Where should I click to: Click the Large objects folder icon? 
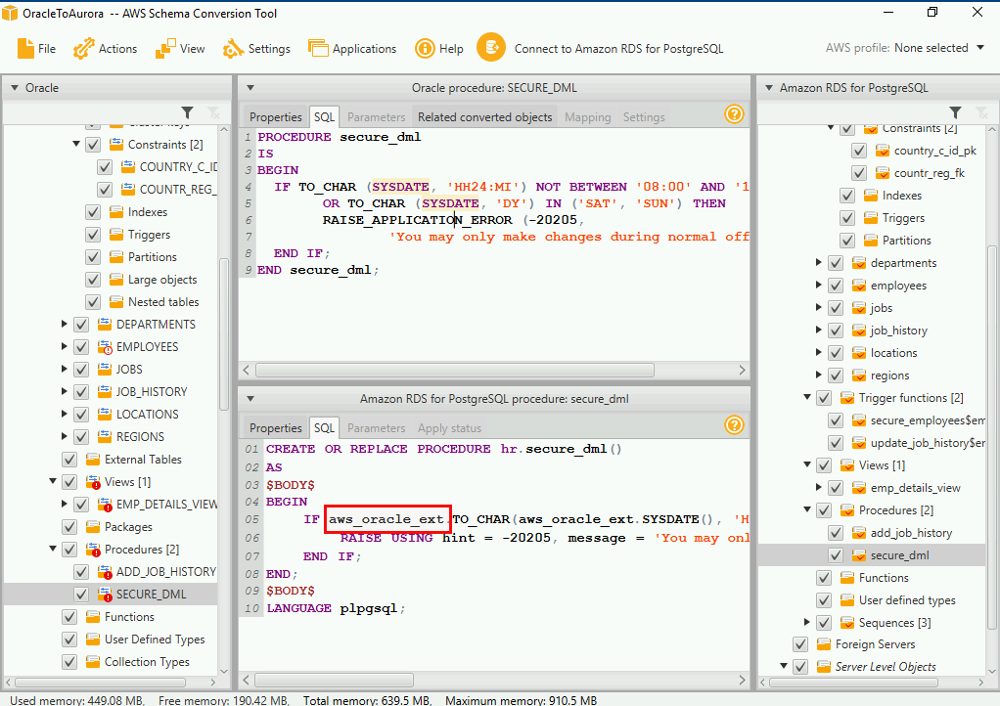(116, 279)
